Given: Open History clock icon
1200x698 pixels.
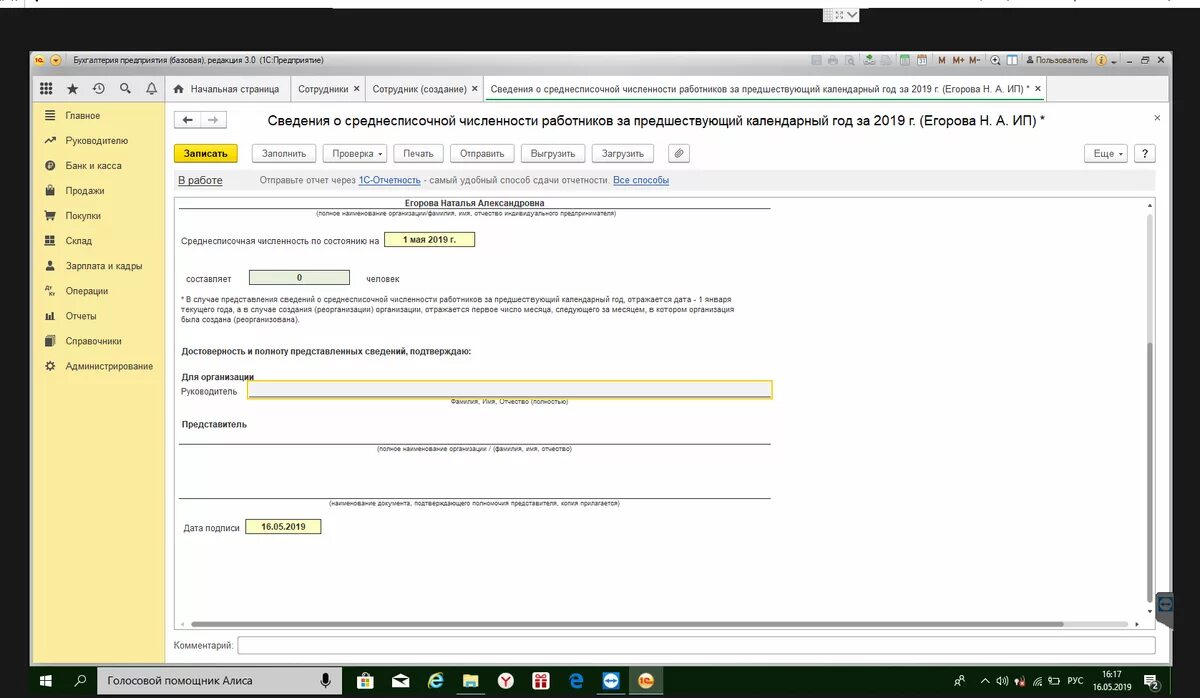Looking at the screenshot, I should [98, 89].
